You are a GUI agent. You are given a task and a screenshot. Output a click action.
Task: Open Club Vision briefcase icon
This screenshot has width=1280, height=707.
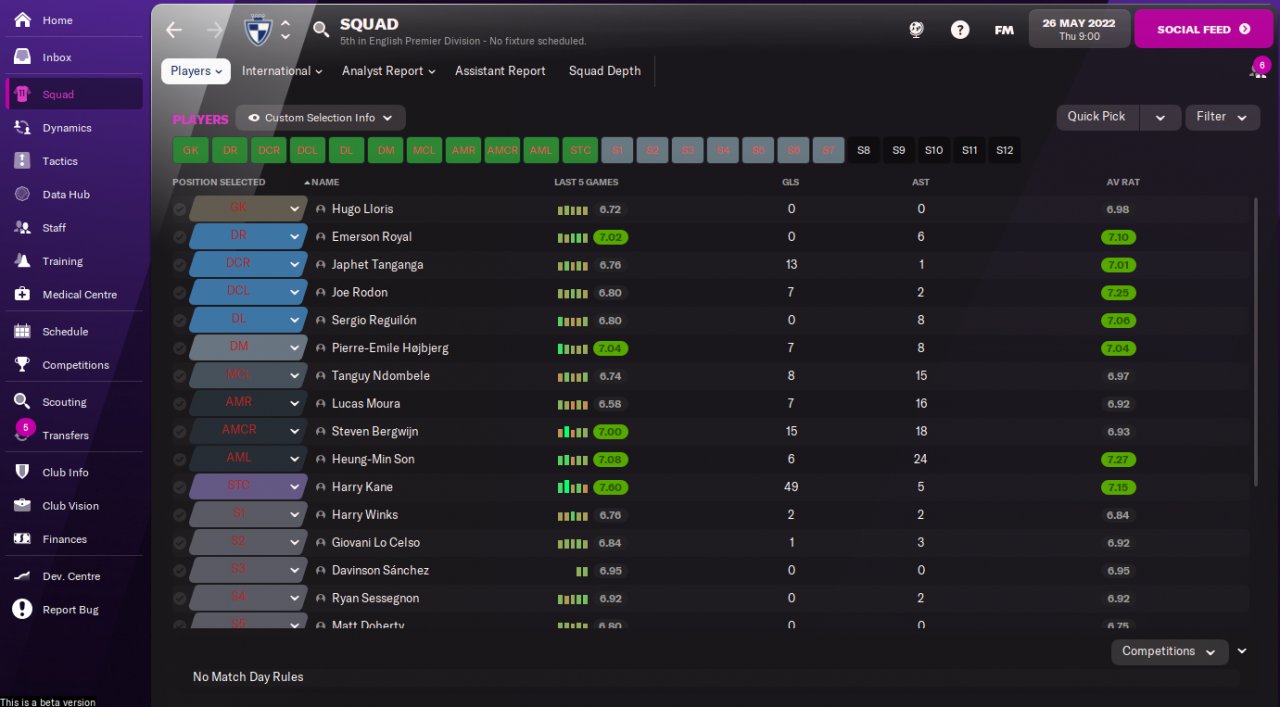(x=22, y=505)
